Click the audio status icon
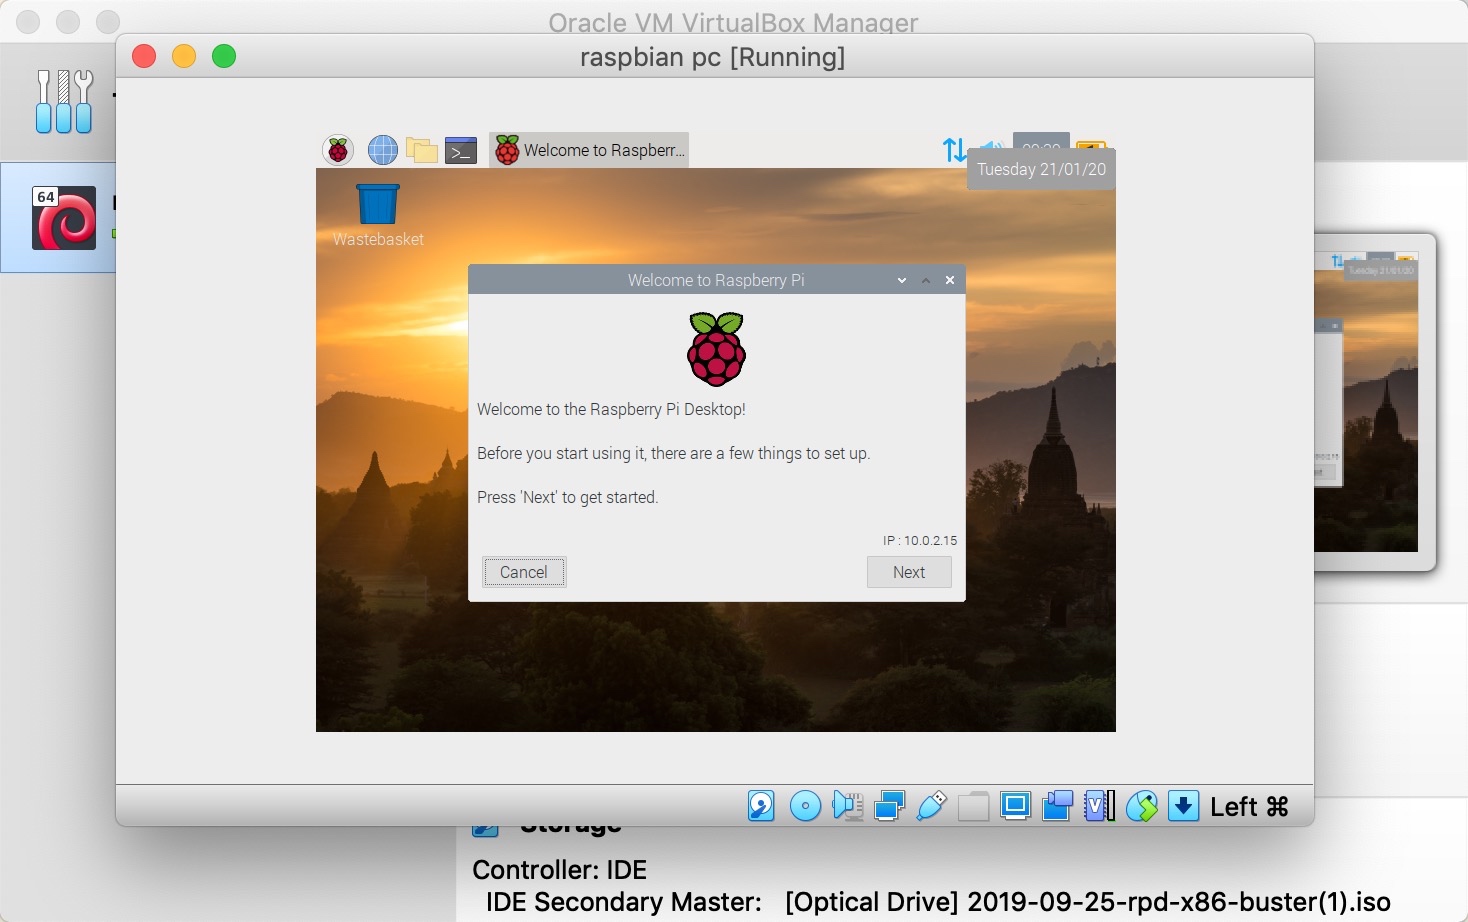 (847, 806)
